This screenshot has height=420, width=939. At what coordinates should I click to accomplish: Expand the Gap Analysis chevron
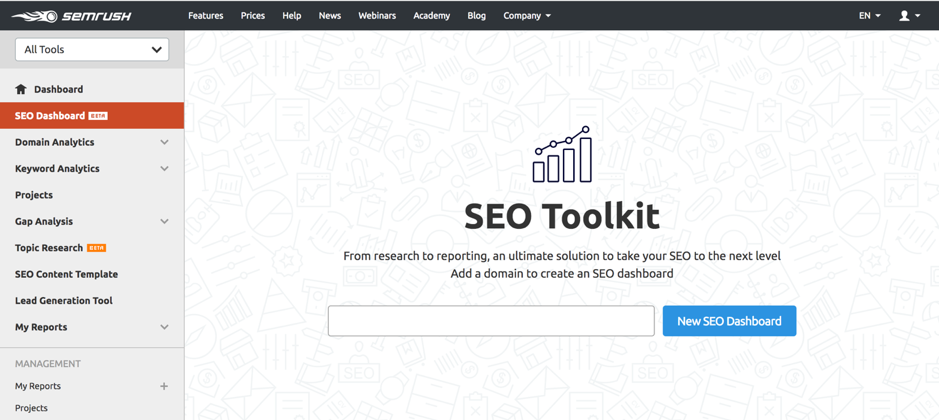164,222
